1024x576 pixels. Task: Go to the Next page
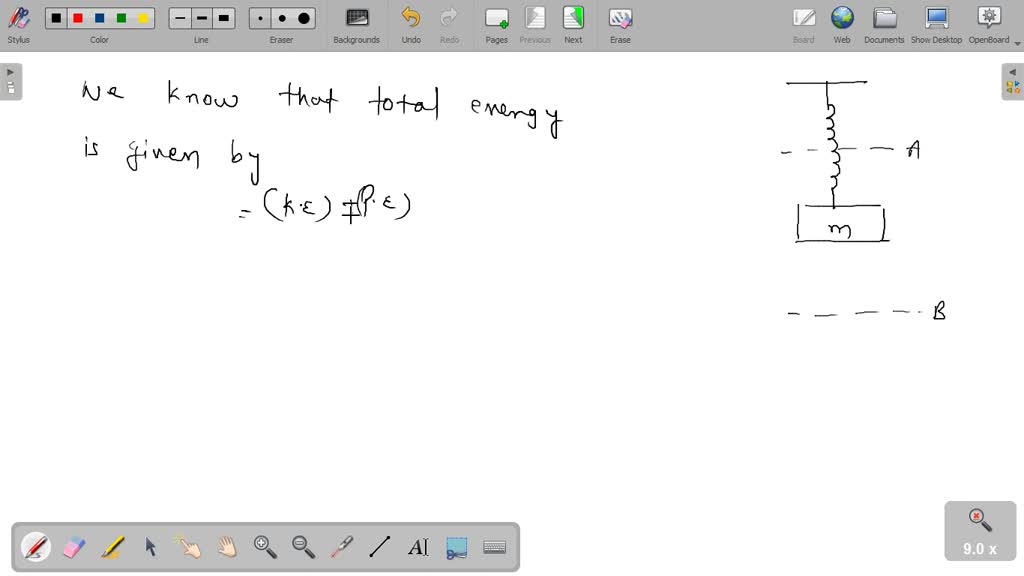coord(573,24)
